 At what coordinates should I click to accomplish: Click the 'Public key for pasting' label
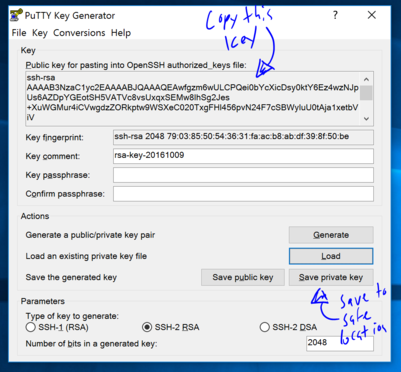136,65
